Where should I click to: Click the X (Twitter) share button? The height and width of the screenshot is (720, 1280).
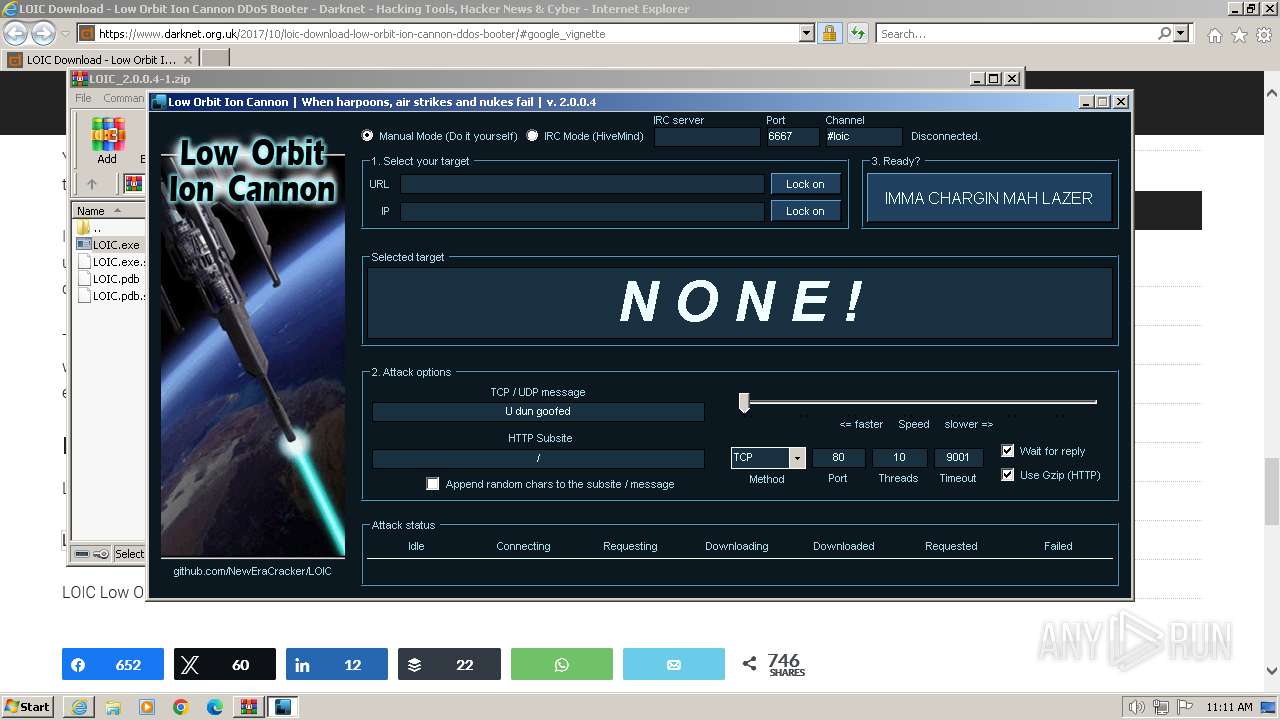pyautogui.click(x=225, y=665)
